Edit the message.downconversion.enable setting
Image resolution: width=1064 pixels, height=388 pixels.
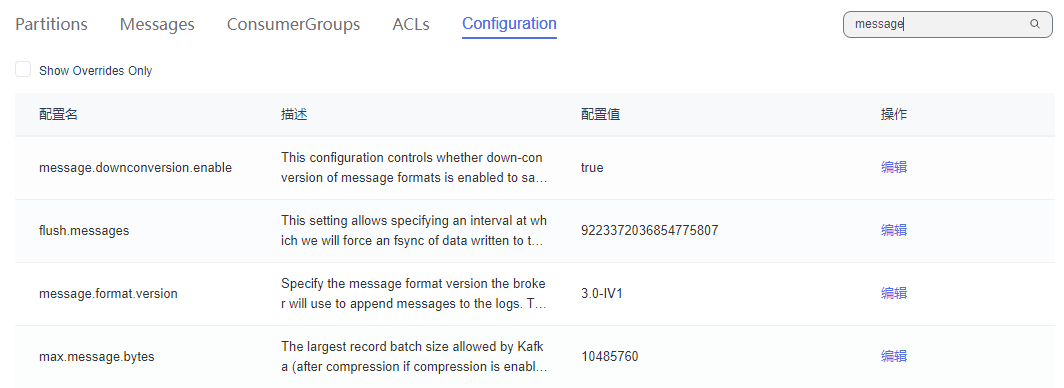[894, 168]
